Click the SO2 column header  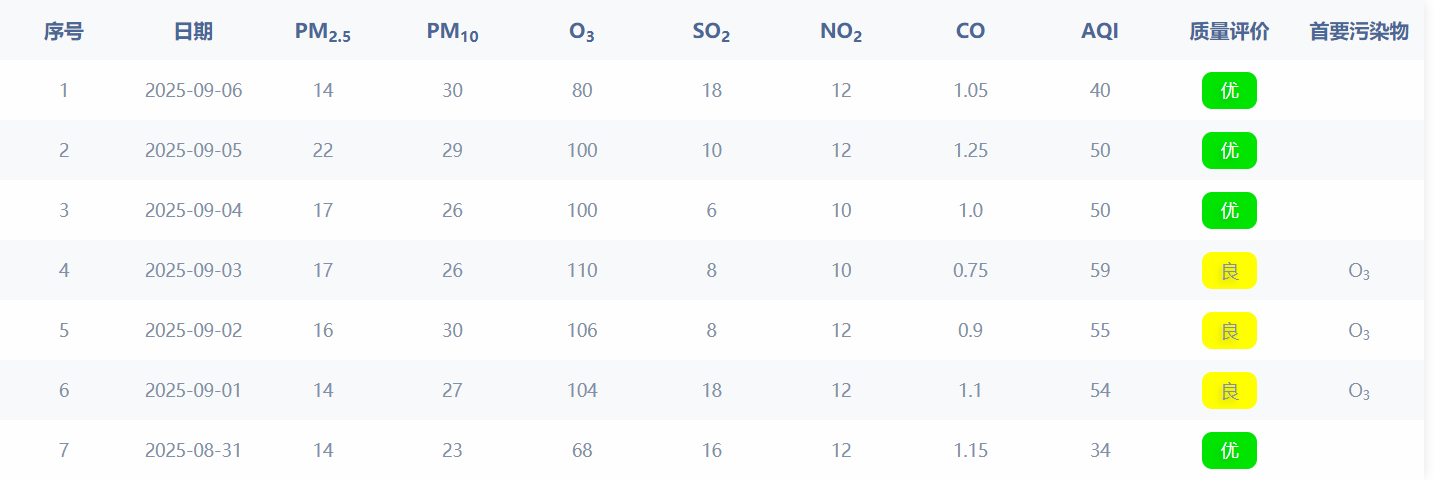(x=711, y=32)
